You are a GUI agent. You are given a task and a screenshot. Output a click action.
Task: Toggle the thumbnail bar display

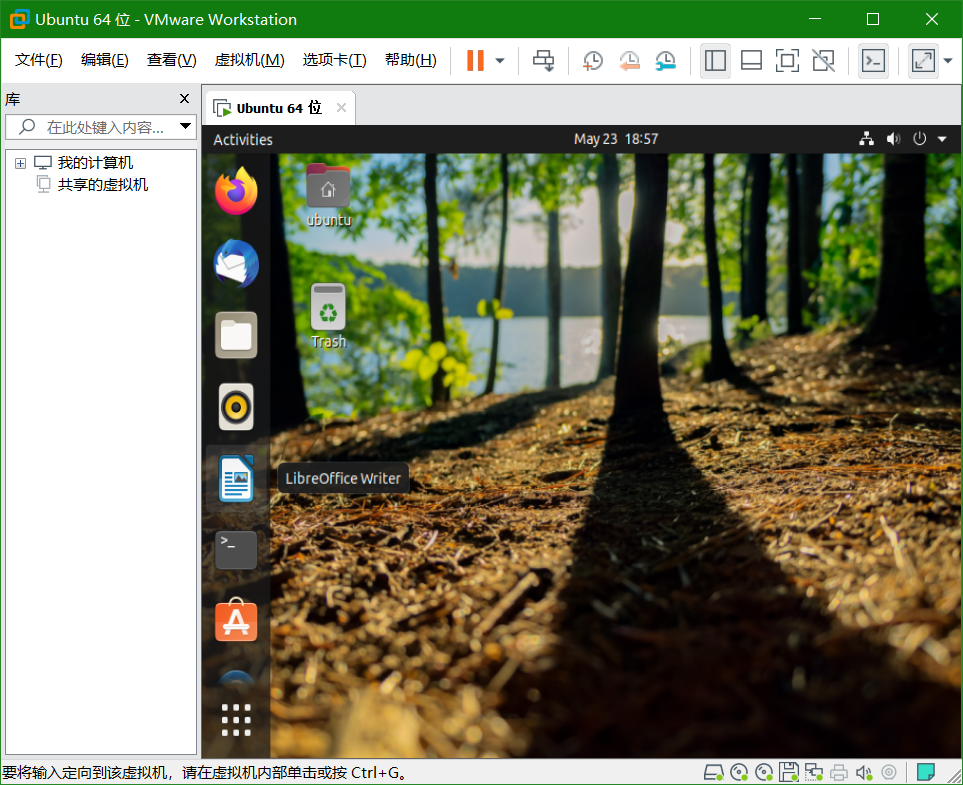click(751, 60)
